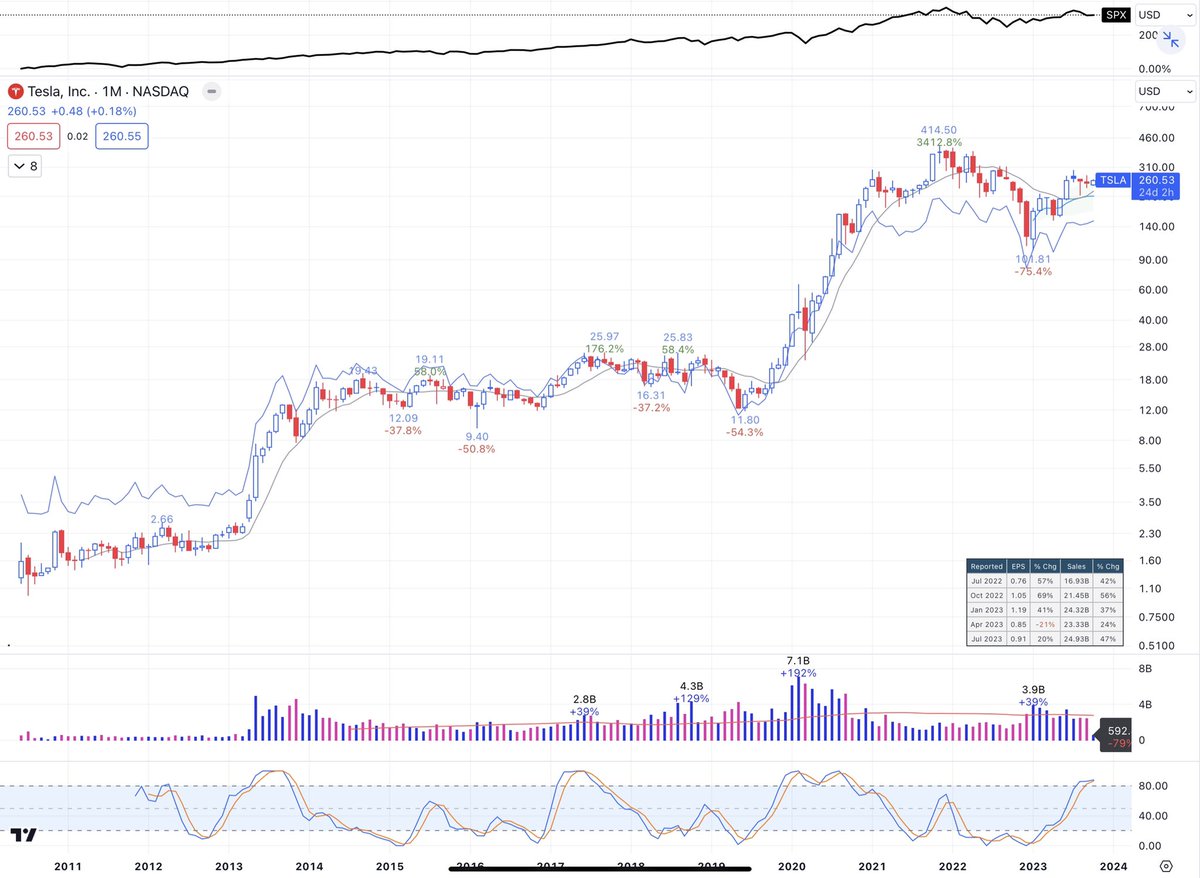
Task: Click the green 176.2% gain label
Action: tap(605, 350)
